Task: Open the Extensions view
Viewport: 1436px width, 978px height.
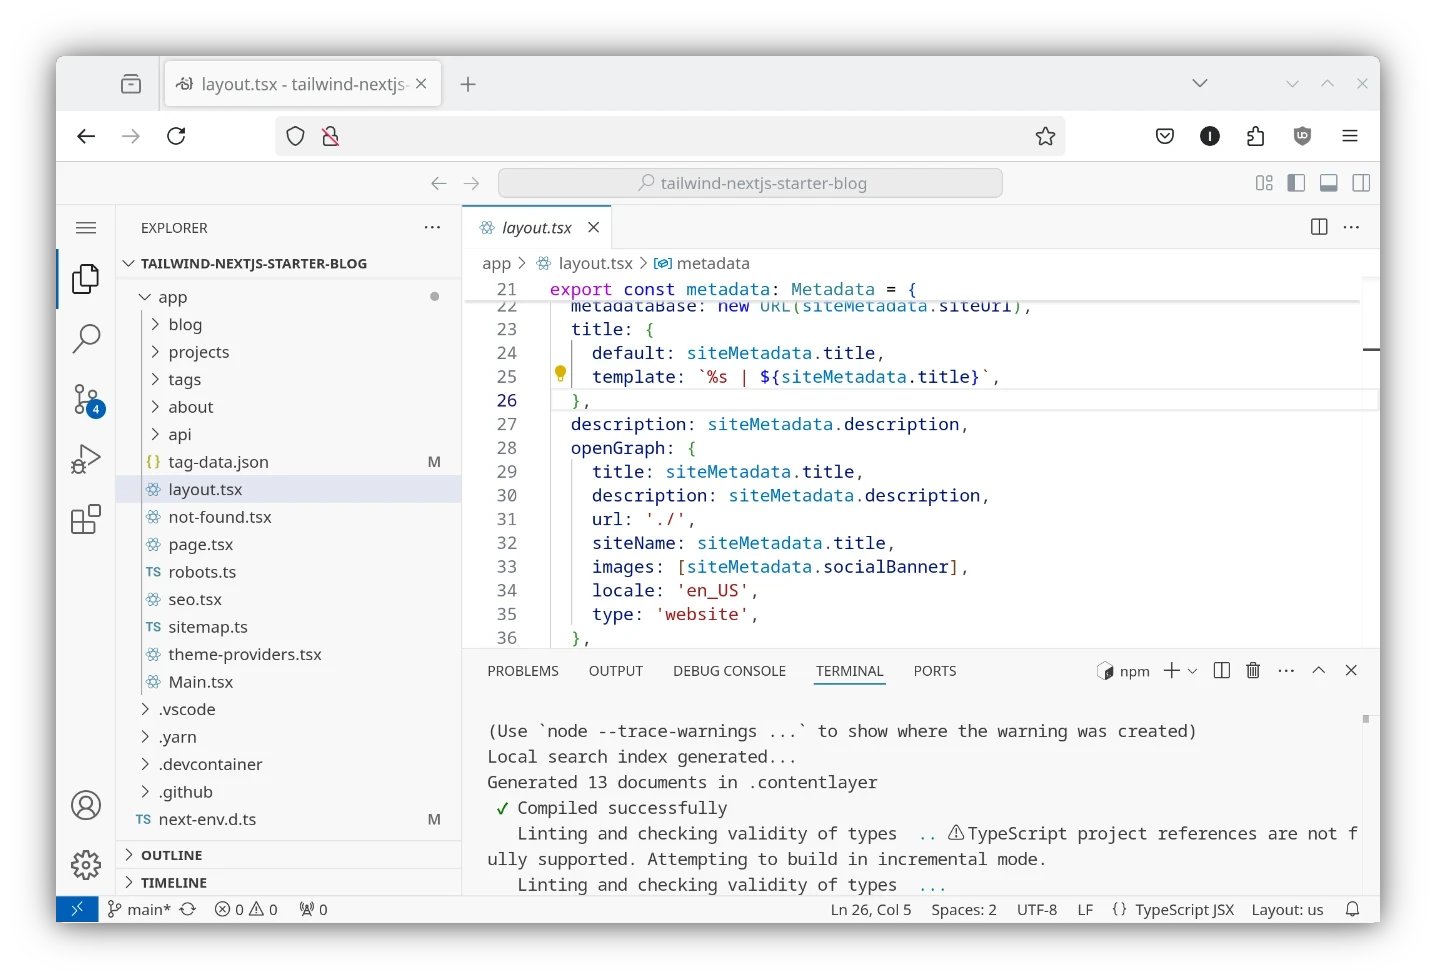Action: [86, 520]
